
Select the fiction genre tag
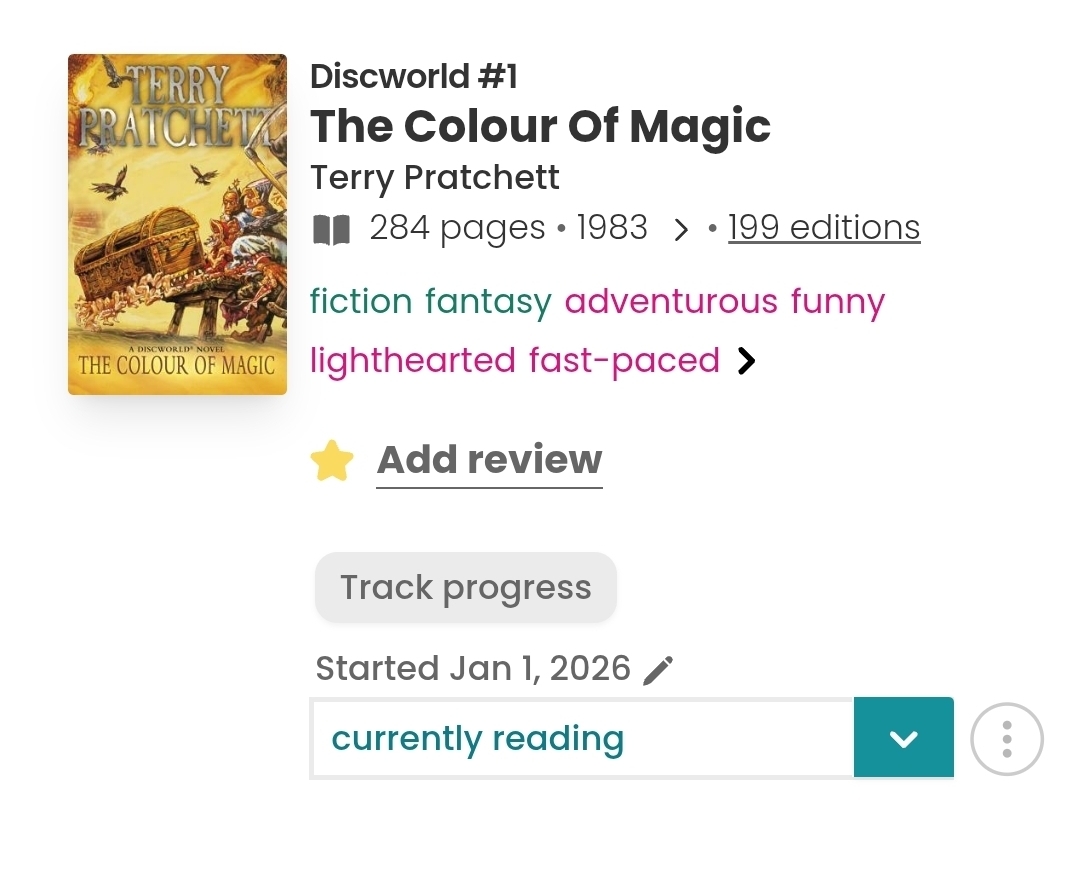(361, 301)
